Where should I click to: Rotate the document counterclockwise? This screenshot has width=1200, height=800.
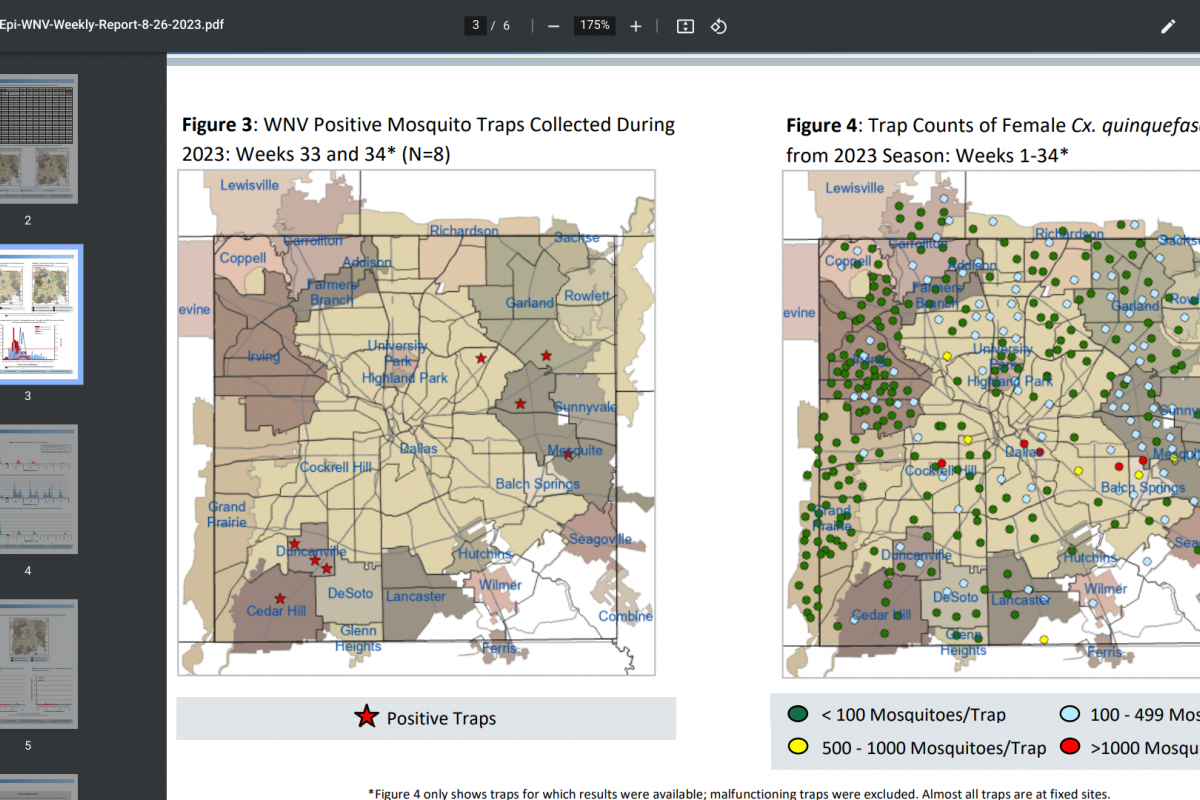tap(718, 26)
